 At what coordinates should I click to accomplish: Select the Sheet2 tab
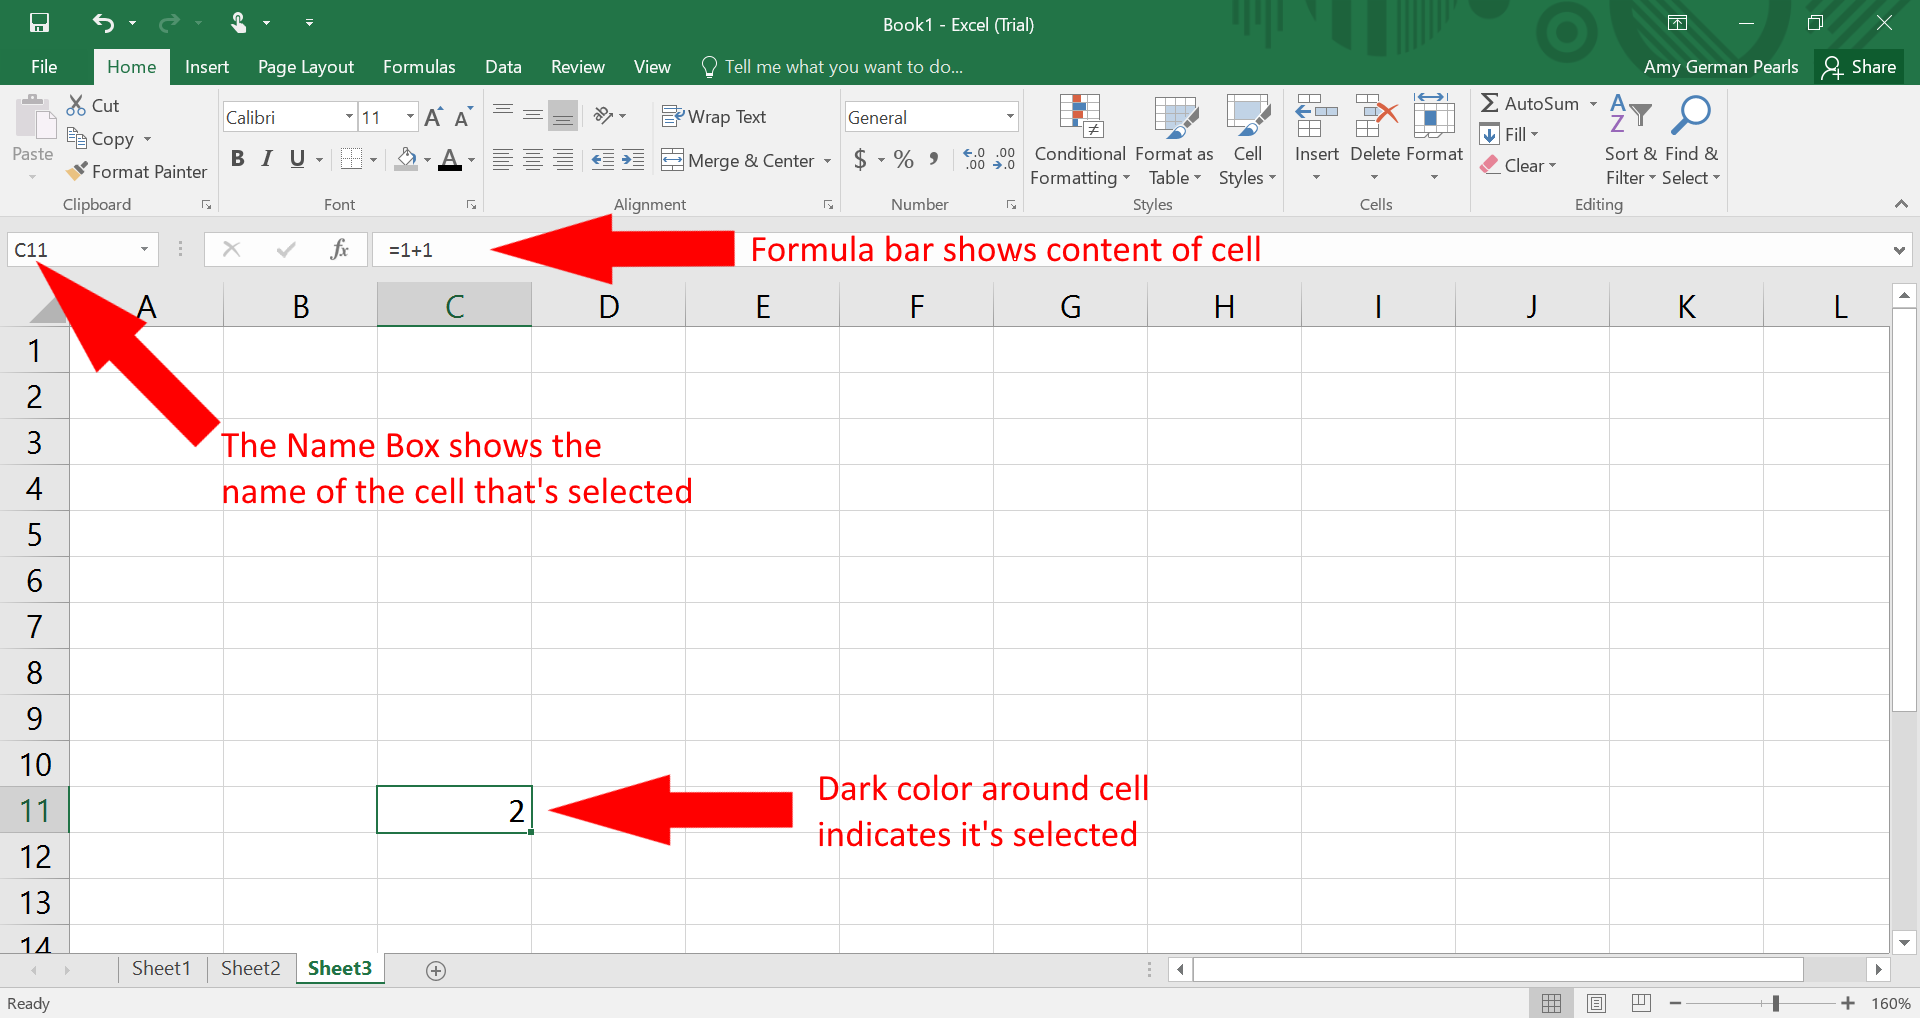point(249,967)
